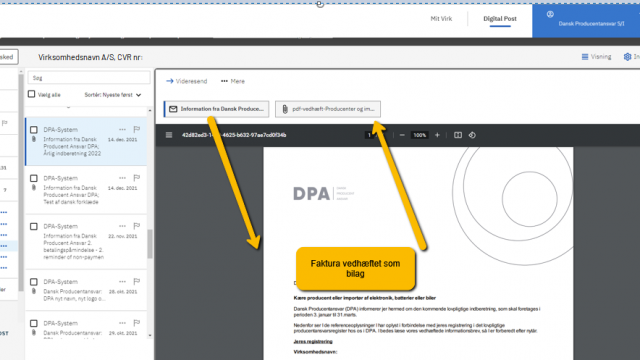
Task: Open the 'pdf-vedhæft-Producenter og im...' attachment
Action: pos(328,109)
